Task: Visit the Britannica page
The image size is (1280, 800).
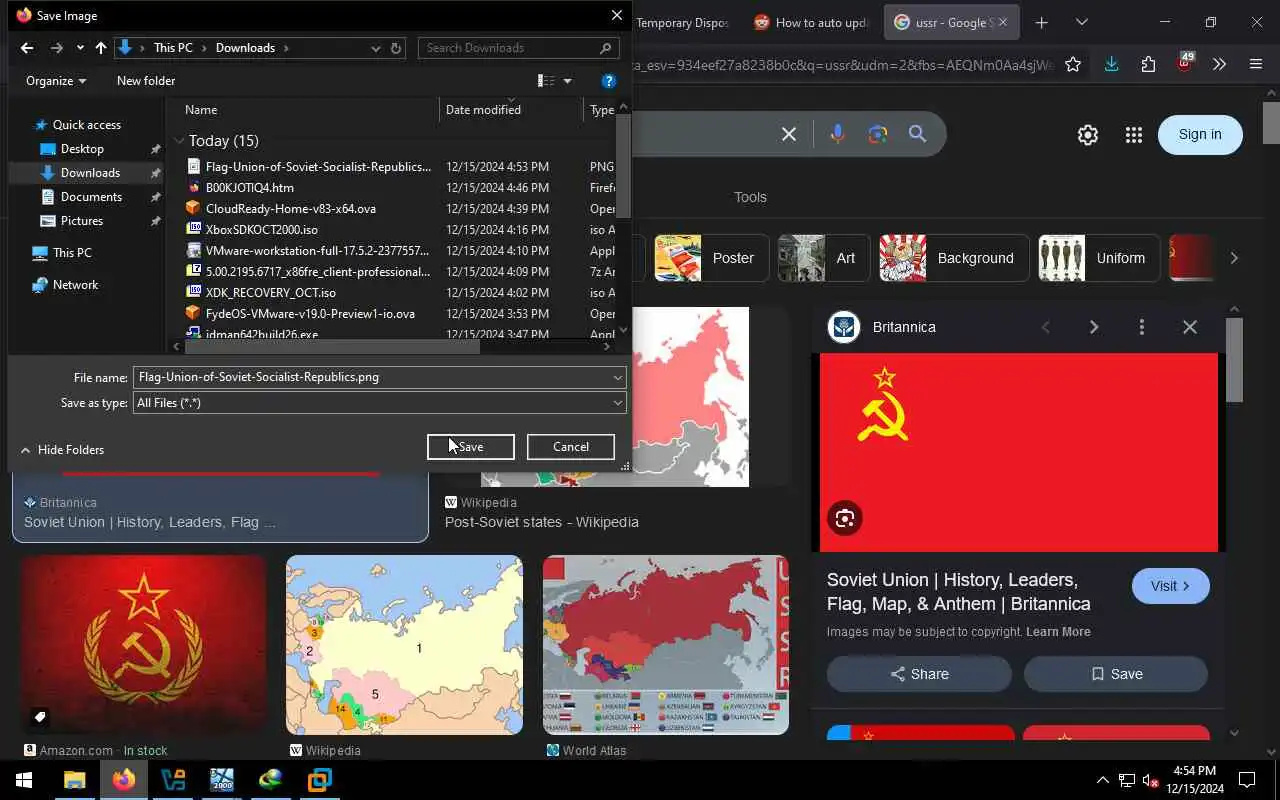Action: [1170, 586]
